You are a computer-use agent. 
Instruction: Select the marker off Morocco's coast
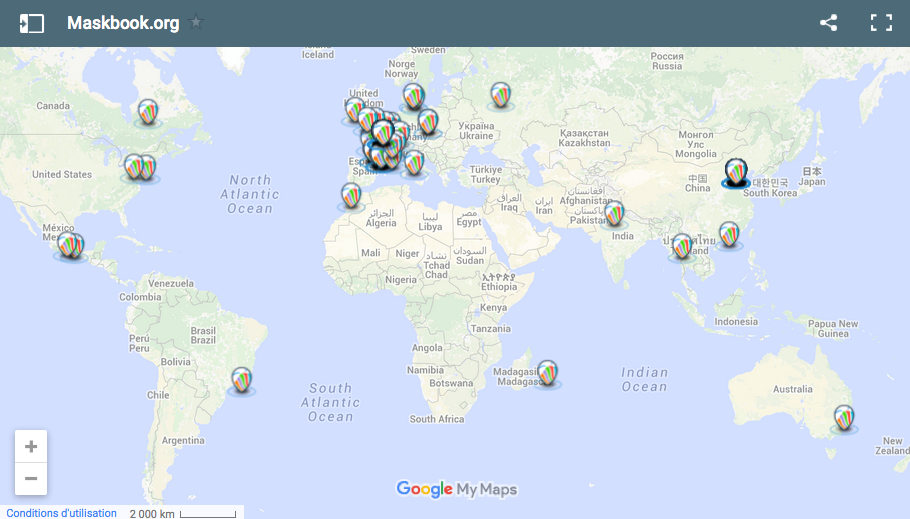pos(351,195)
